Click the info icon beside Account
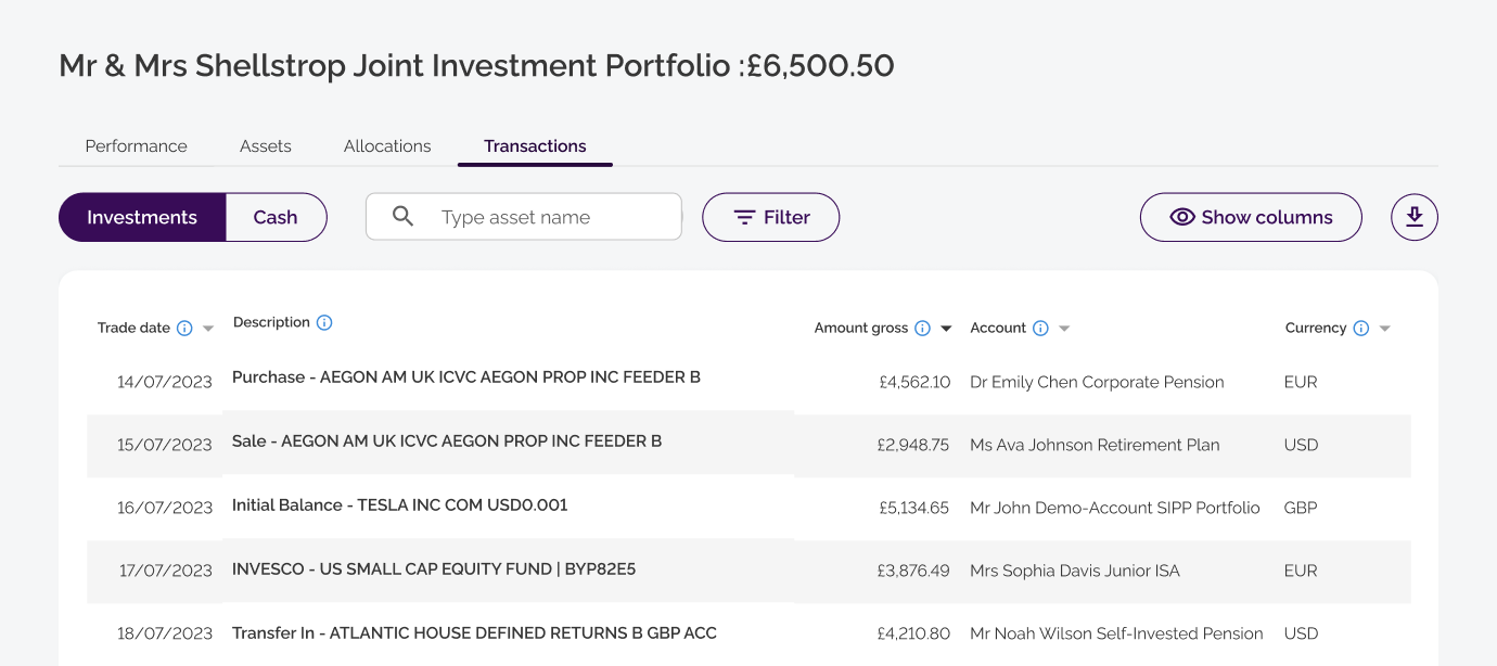This screenshot has width=1497, height=666. coord(1040,328)
